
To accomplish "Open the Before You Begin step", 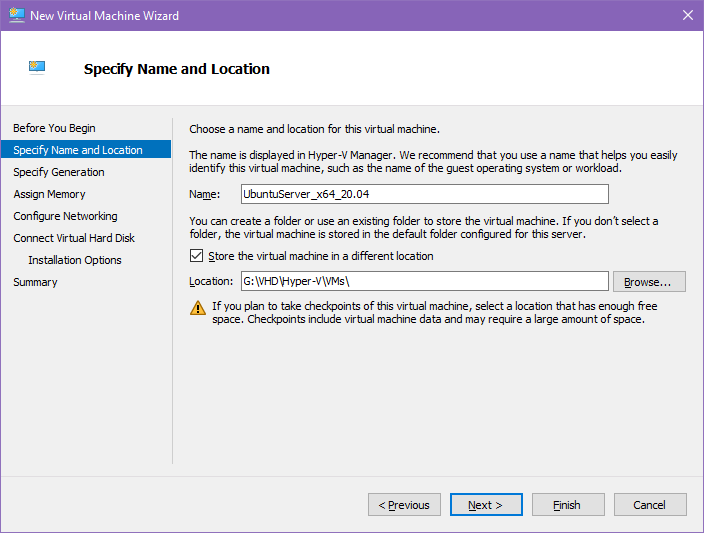I will [54, 128].
